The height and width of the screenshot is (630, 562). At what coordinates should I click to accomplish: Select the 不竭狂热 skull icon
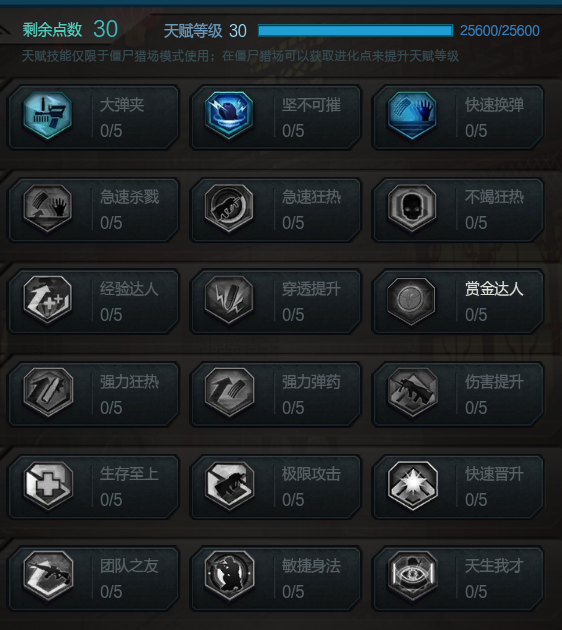point(412,208)
